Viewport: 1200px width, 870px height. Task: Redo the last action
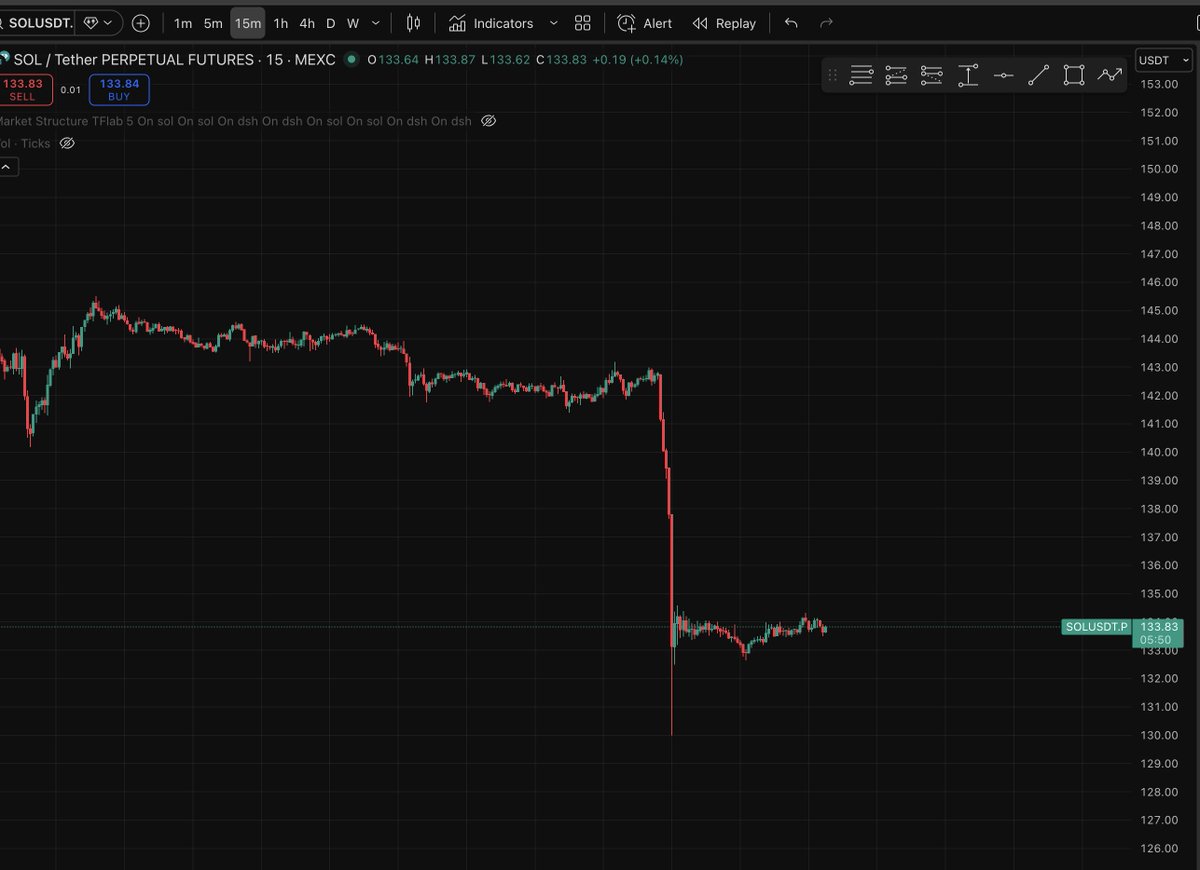coord(826,23)
